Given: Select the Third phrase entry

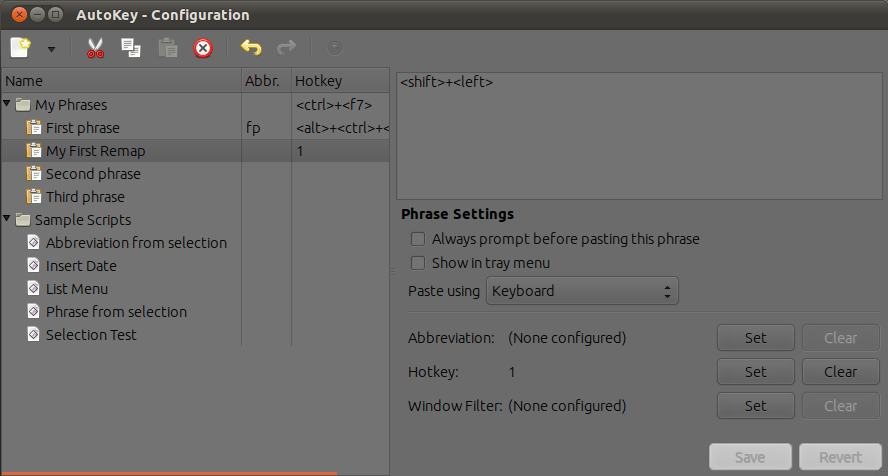Looking at the screenshot, I should 86,197.
